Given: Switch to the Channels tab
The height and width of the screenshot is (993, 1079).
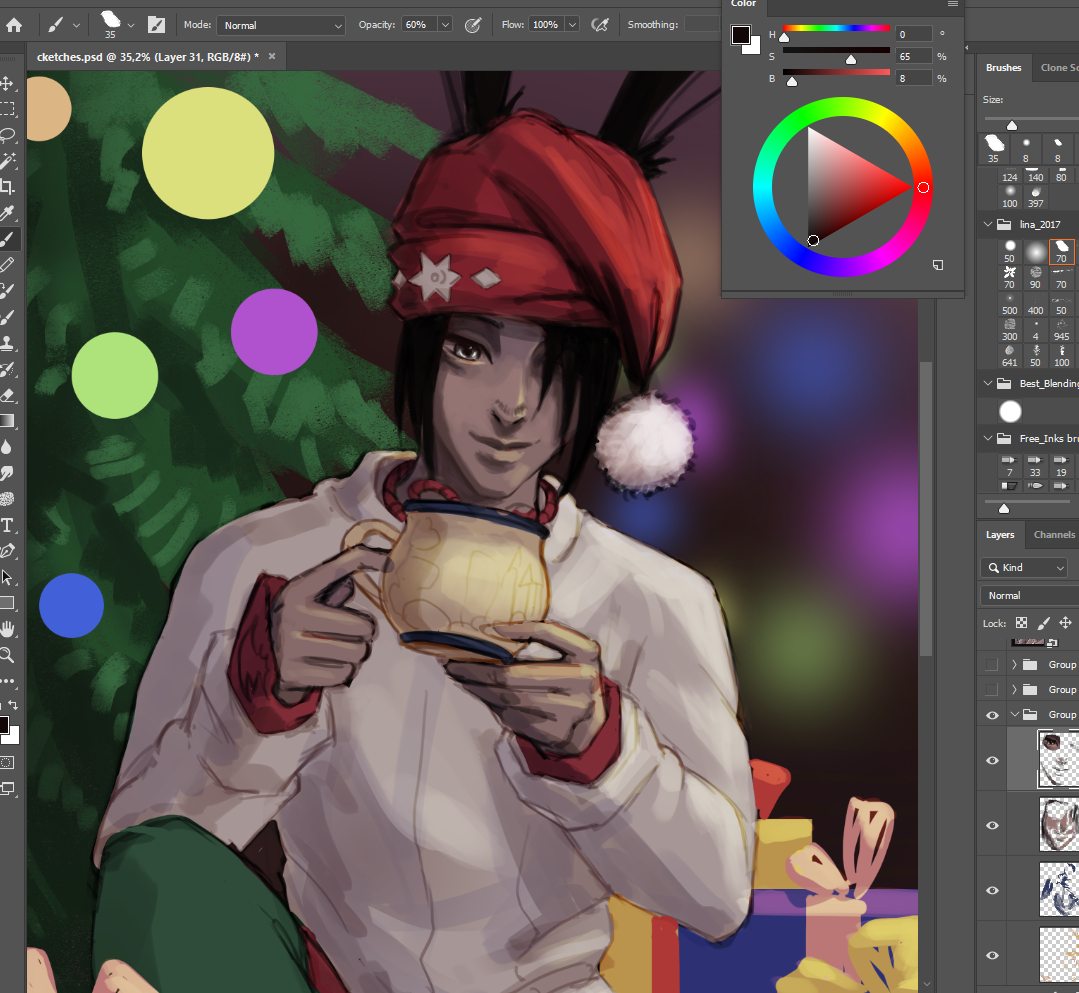Looking at the screenshot, I should [x=1054, y=535].
